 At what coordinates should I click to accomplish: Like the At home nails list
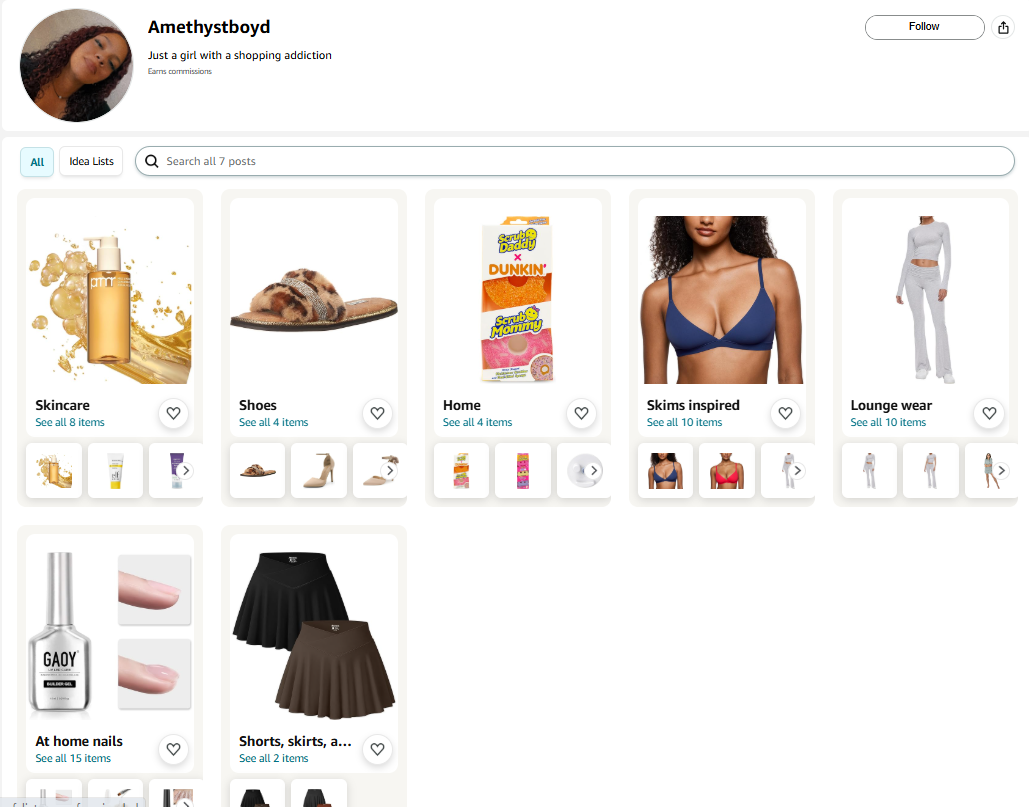tap(173, 749)
